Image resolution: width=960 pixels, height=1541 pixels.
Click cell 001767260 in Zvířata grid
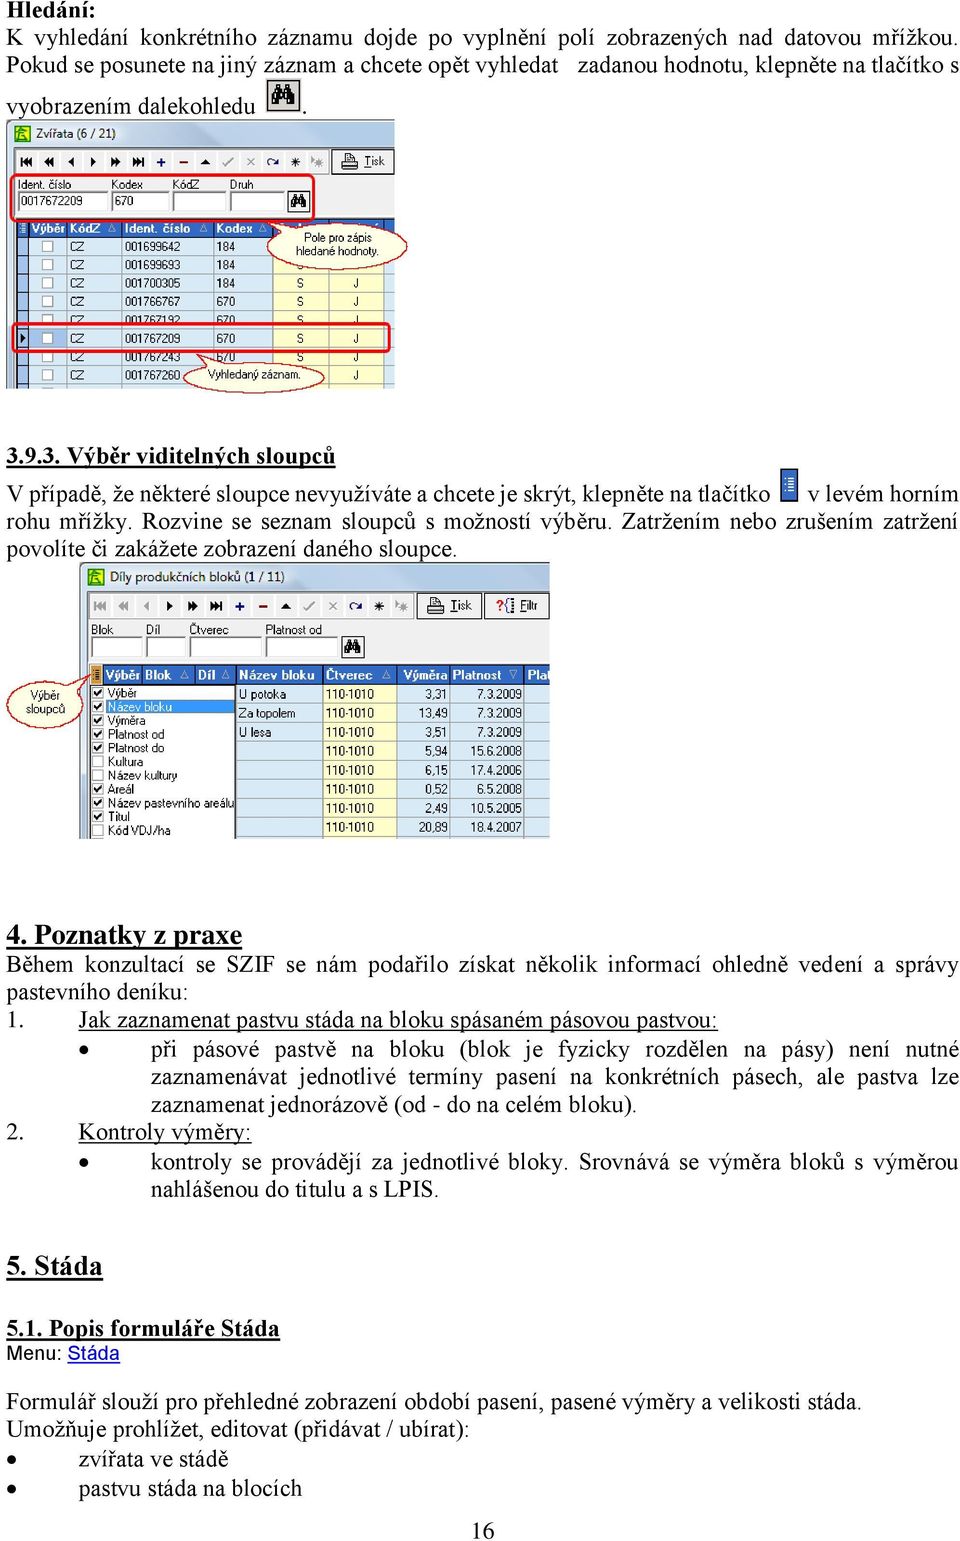[167, 375]
